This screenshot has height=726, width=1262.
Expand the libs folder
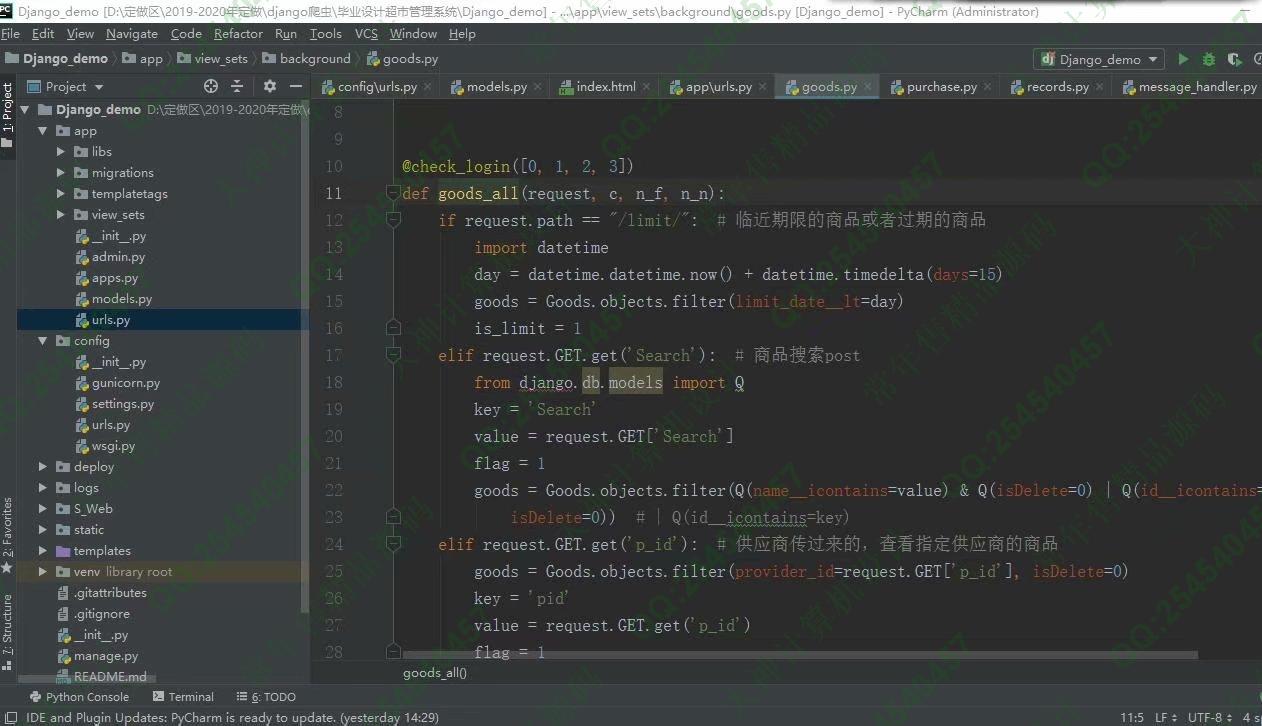tap(61, 152)
